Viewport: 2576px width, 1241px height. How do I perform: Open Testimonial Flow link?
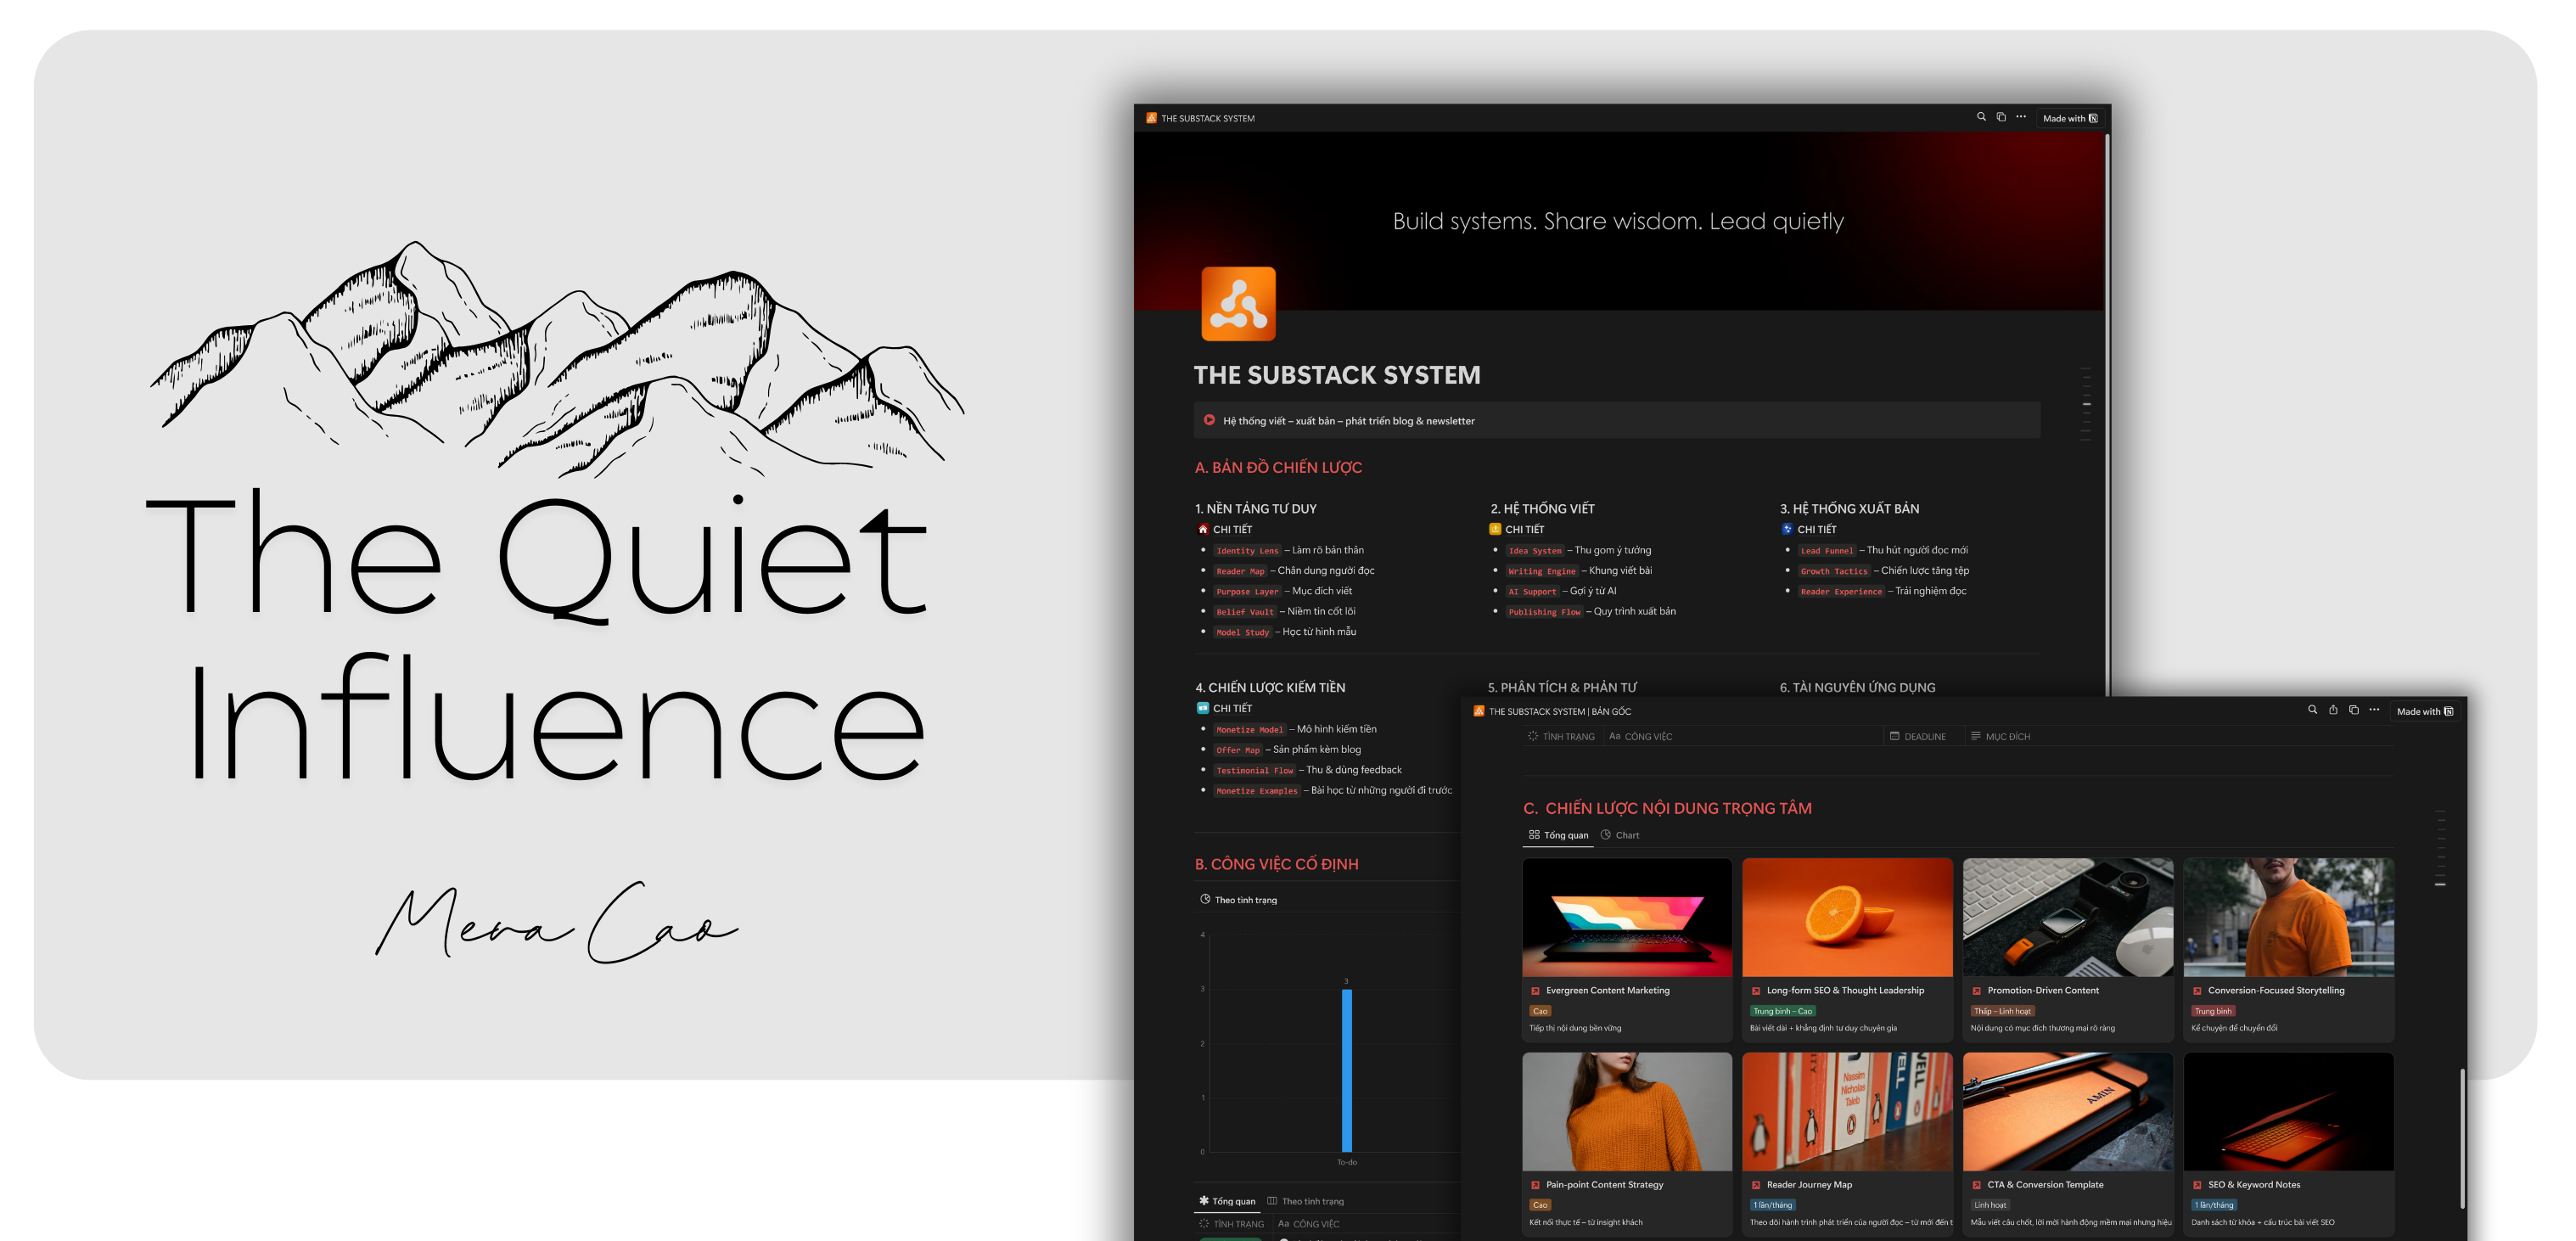[1255, 770]
